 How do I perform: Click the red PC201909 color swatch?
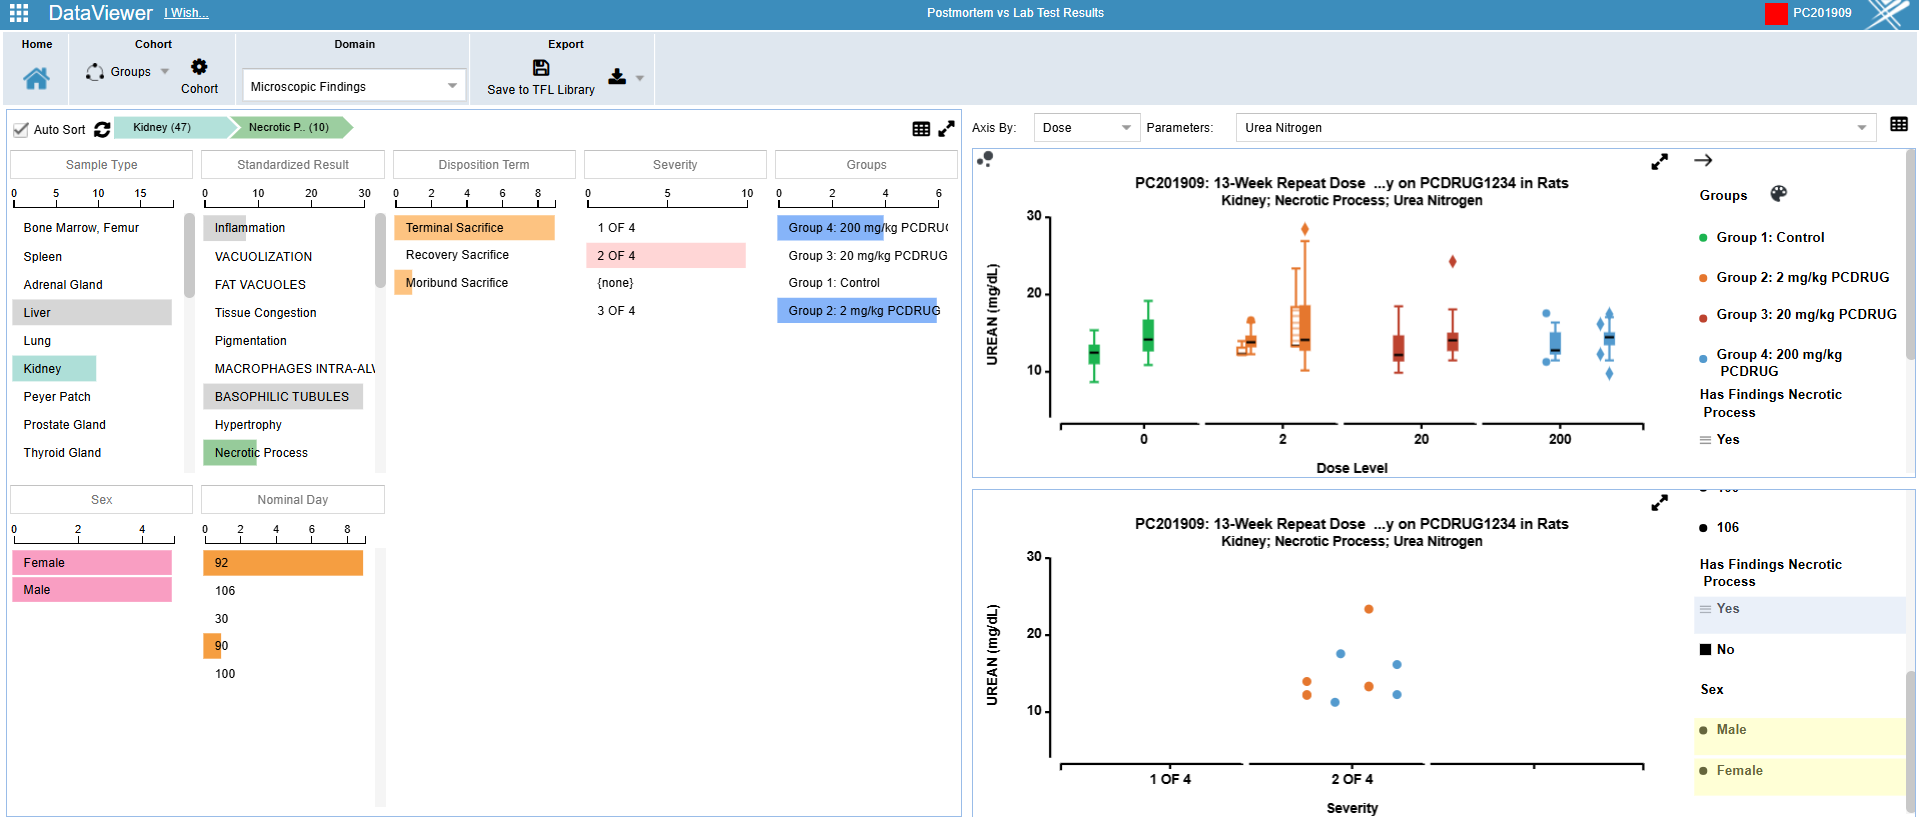[x=1776, y=14]
